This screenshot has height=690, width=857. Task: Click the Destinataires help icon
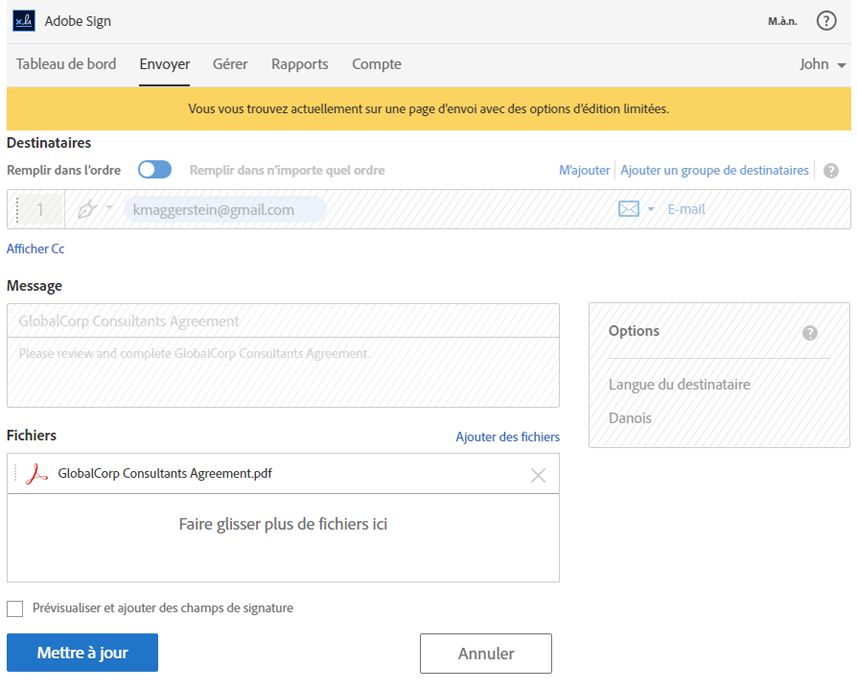pos(831,171)
